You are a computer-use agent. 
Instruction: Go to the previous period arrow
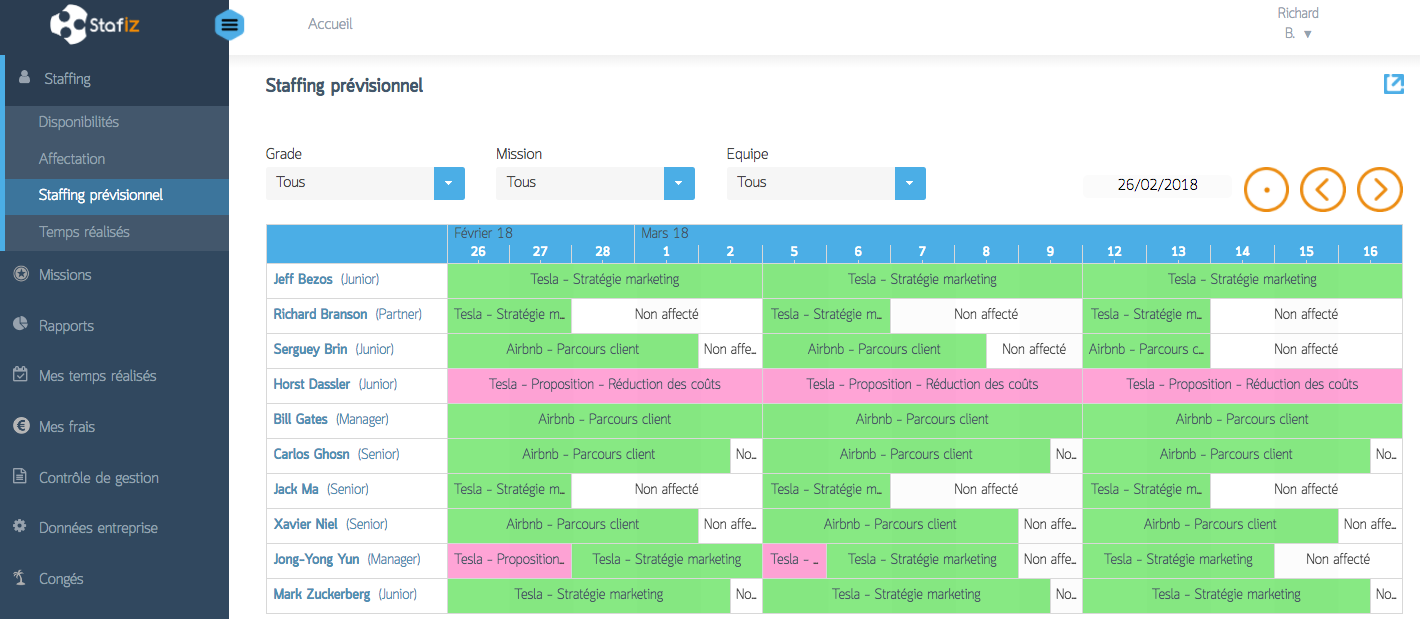point(1323,188)
